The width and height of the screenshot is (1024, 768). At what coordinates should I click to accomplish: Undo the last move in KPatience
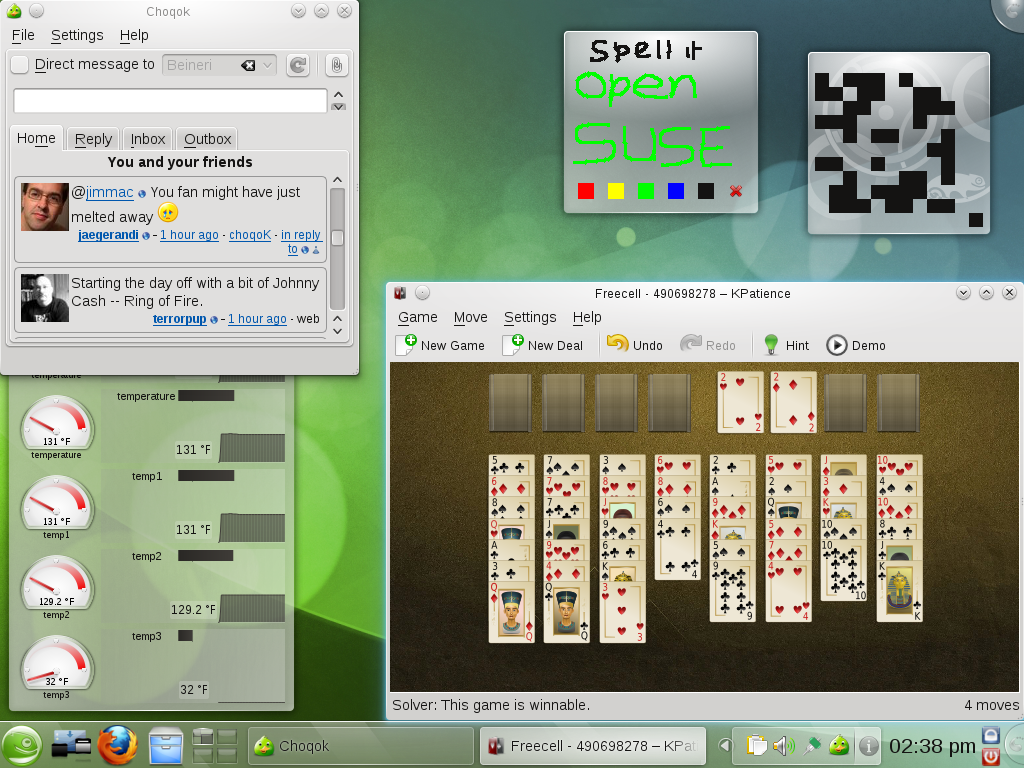tap(633, 345)
